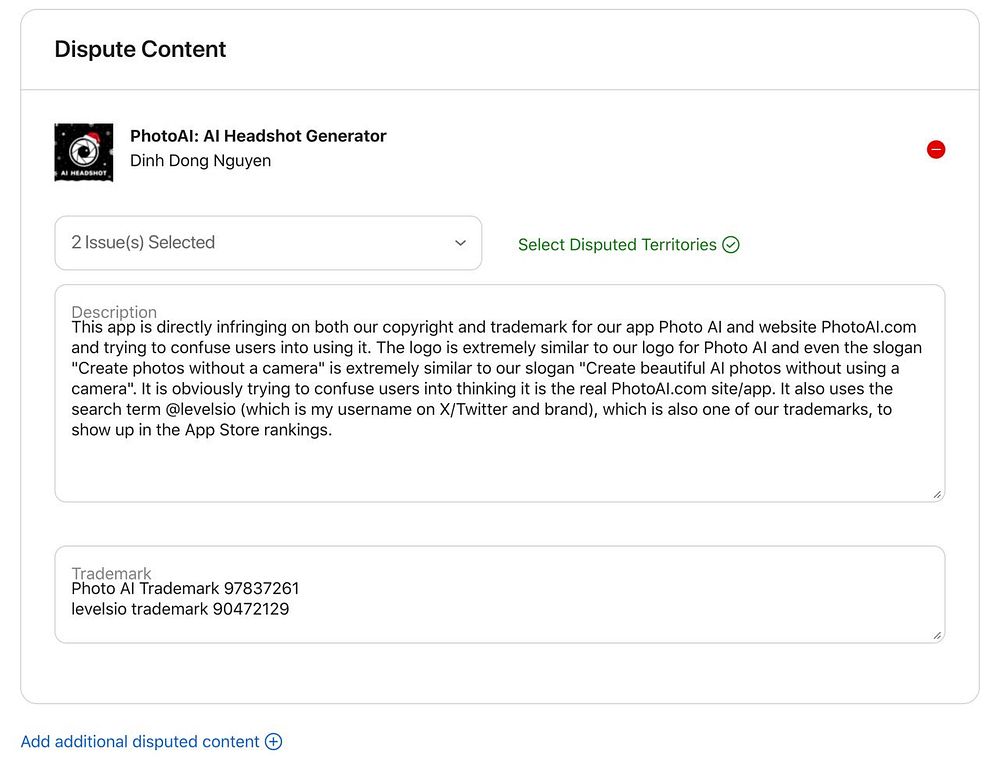This screenshot has height=768, width=1000.
Task: Click the green checkmark beside Disputed Territories
Action: tap(731, 245)
